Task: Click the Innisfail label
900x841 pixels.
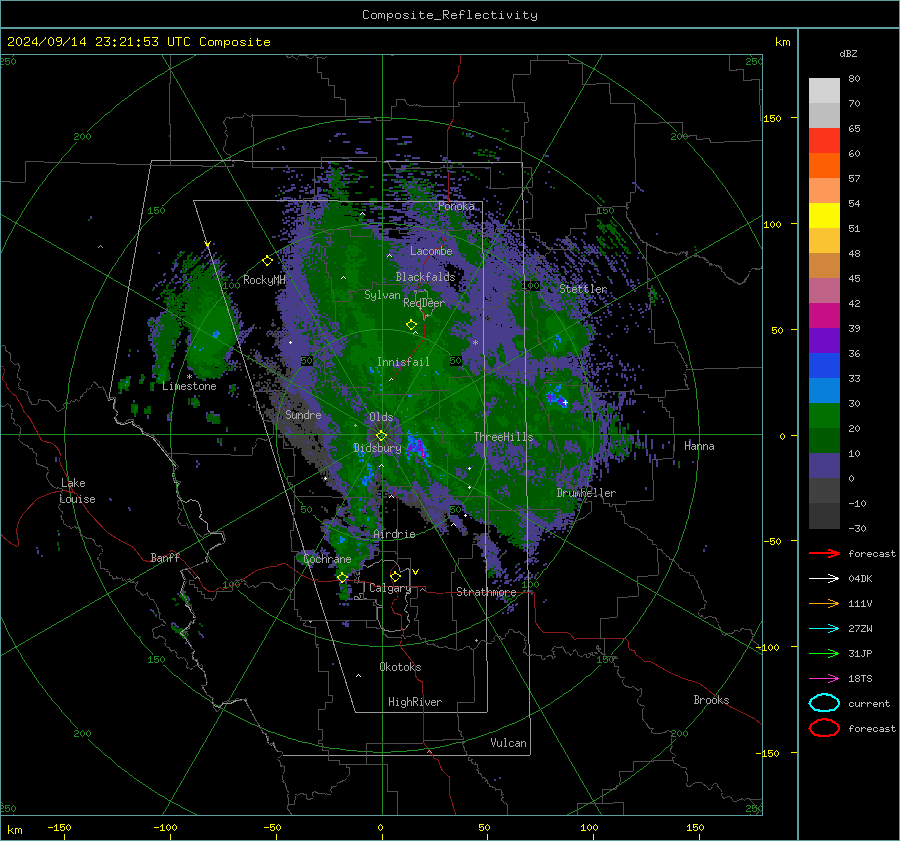Action: 403,362
